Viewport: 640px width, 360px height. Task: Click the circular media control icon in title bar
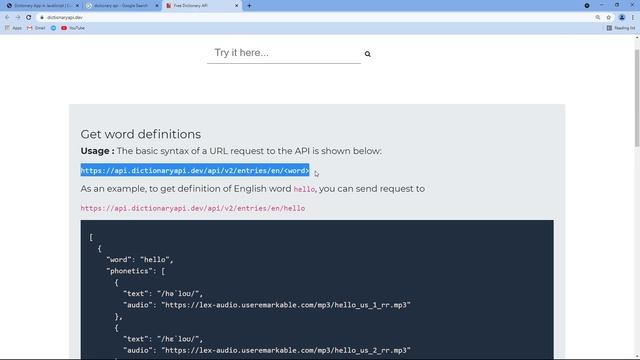(587, 6)
